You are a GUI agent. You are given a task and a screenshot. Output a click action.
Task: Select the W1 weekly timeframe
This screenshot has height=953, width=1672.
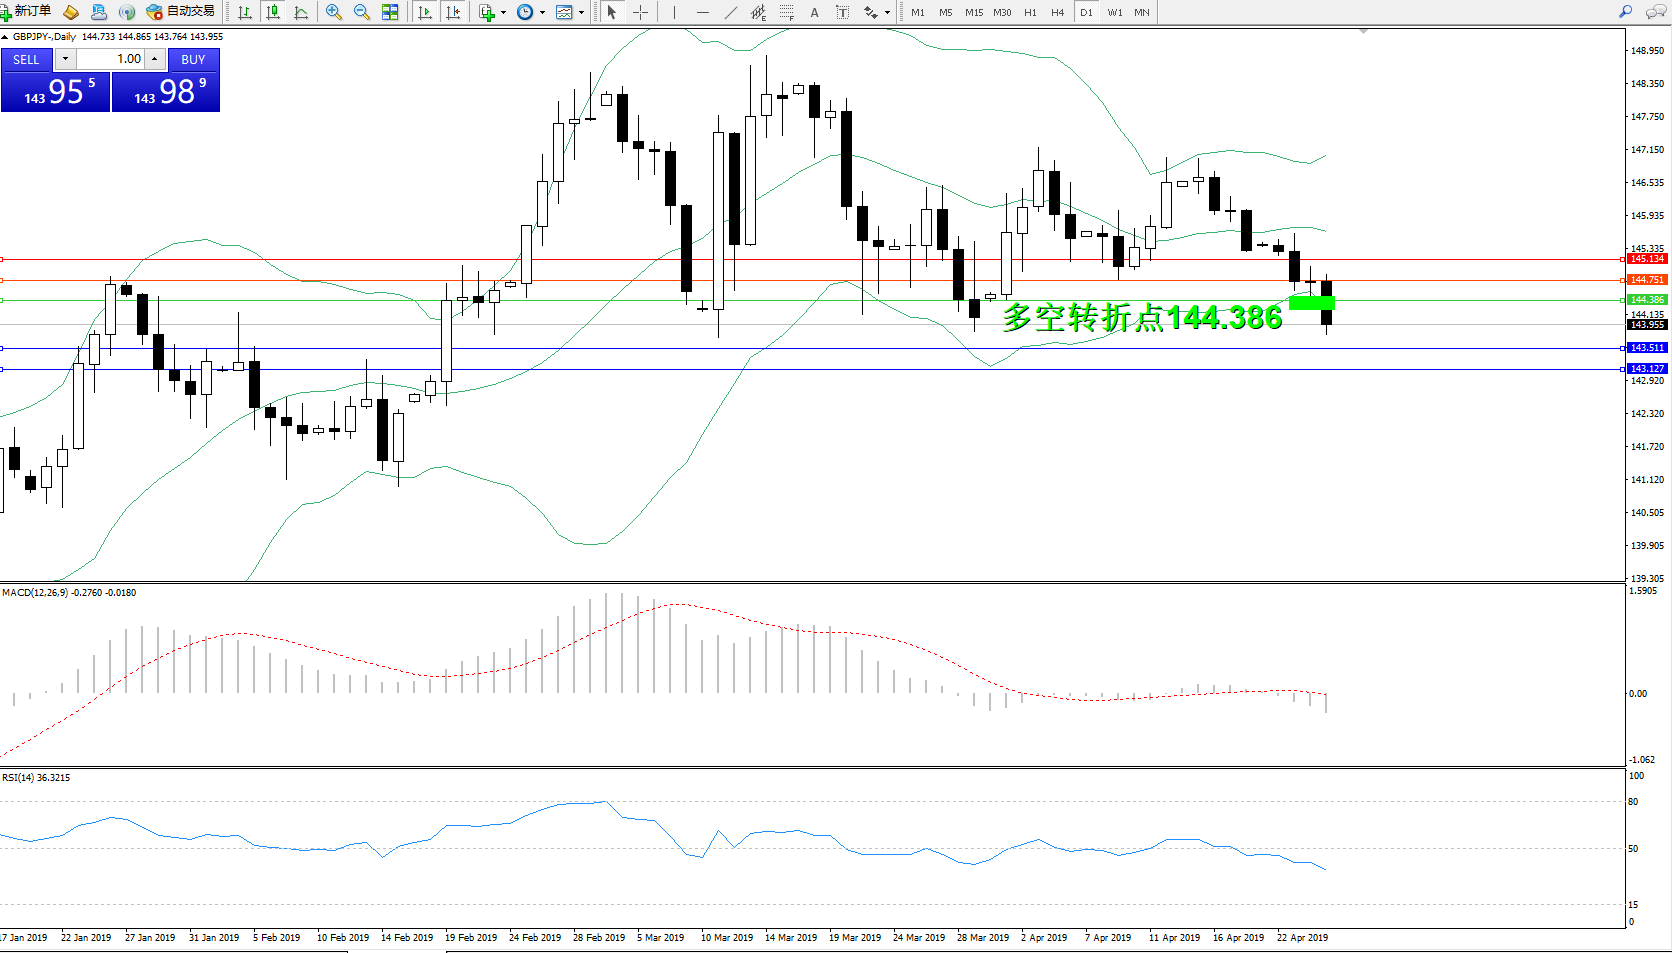click(1114, 13)
